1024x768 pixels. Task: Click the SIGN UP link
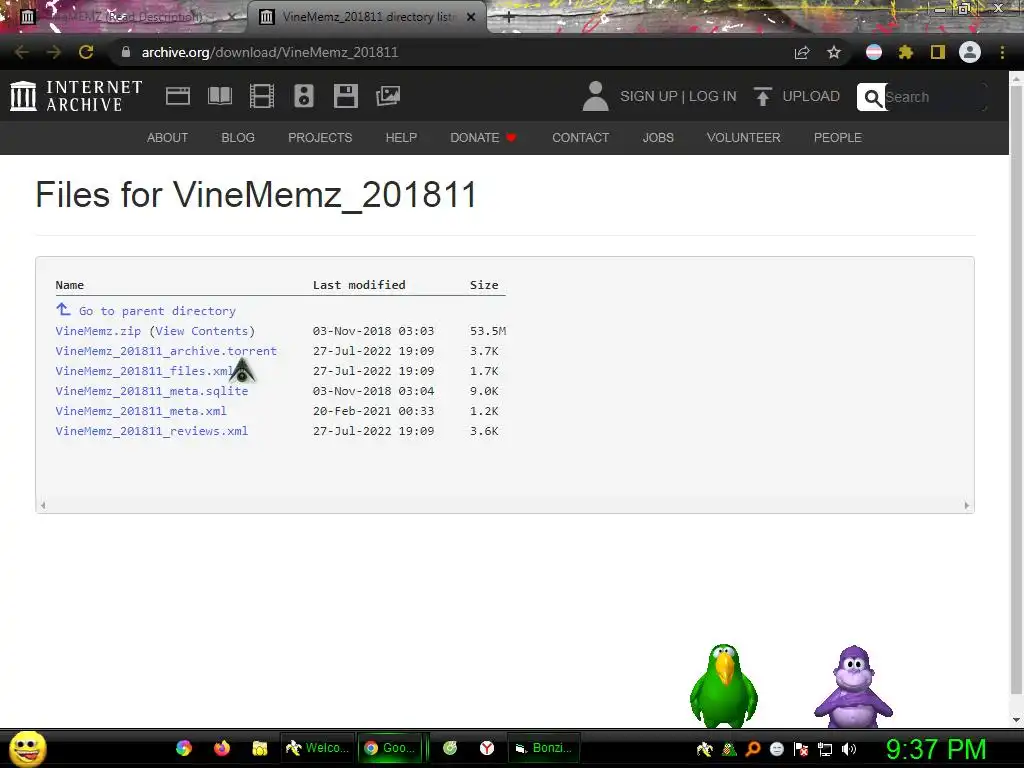click(x=648, y=96)
